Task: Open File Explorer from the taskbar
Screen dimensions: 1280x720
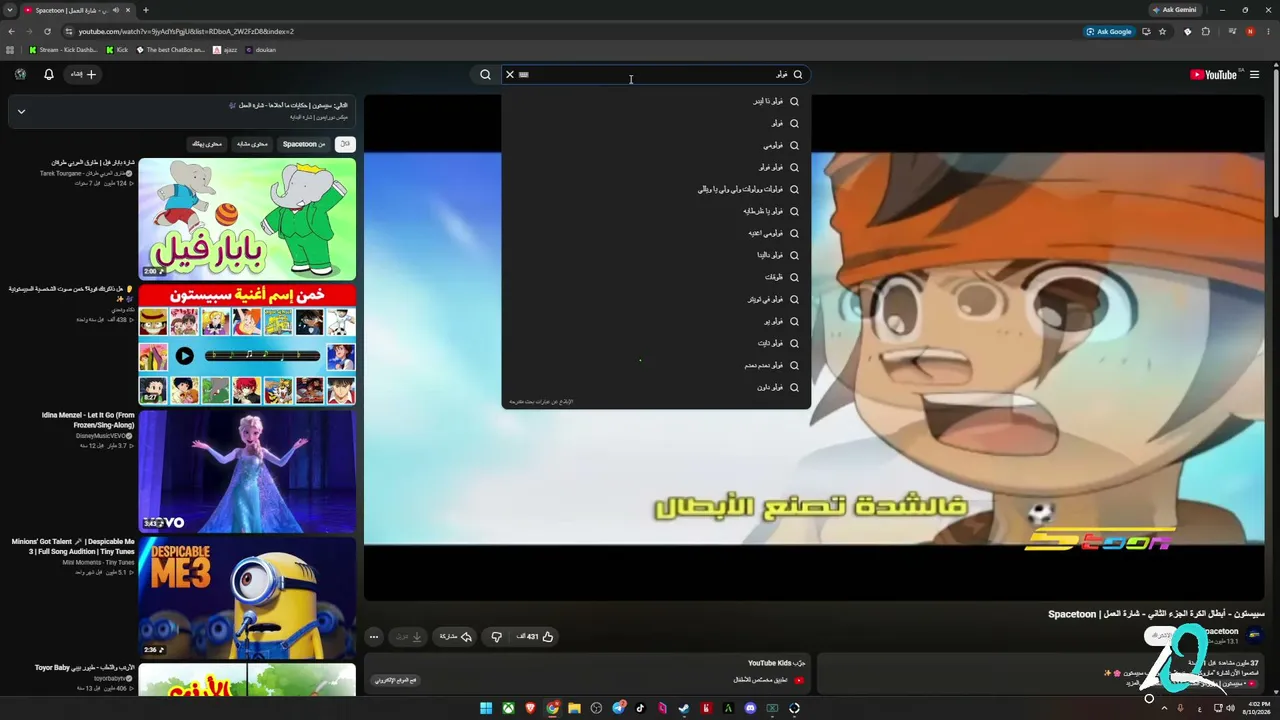Action: pyautogui.click(x=574, y=708)
